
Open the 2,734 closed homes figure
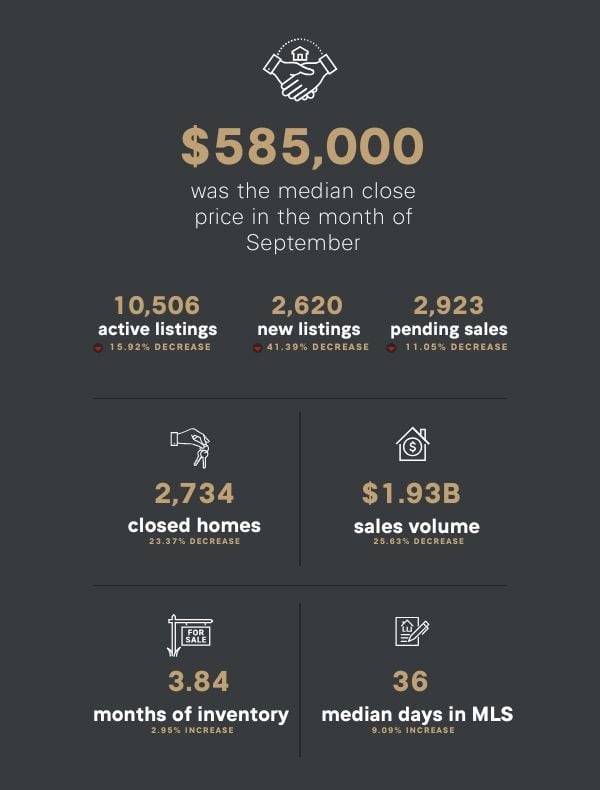coord(194,494)
